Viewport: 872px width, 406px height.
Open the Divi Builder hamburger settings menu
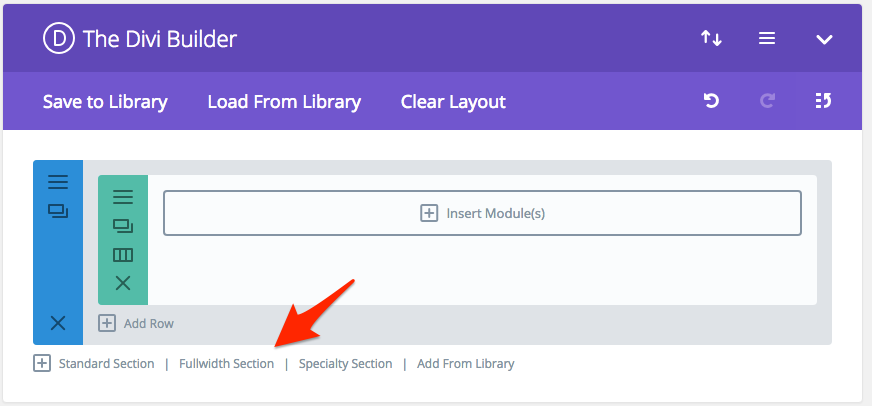coord(767,38)
